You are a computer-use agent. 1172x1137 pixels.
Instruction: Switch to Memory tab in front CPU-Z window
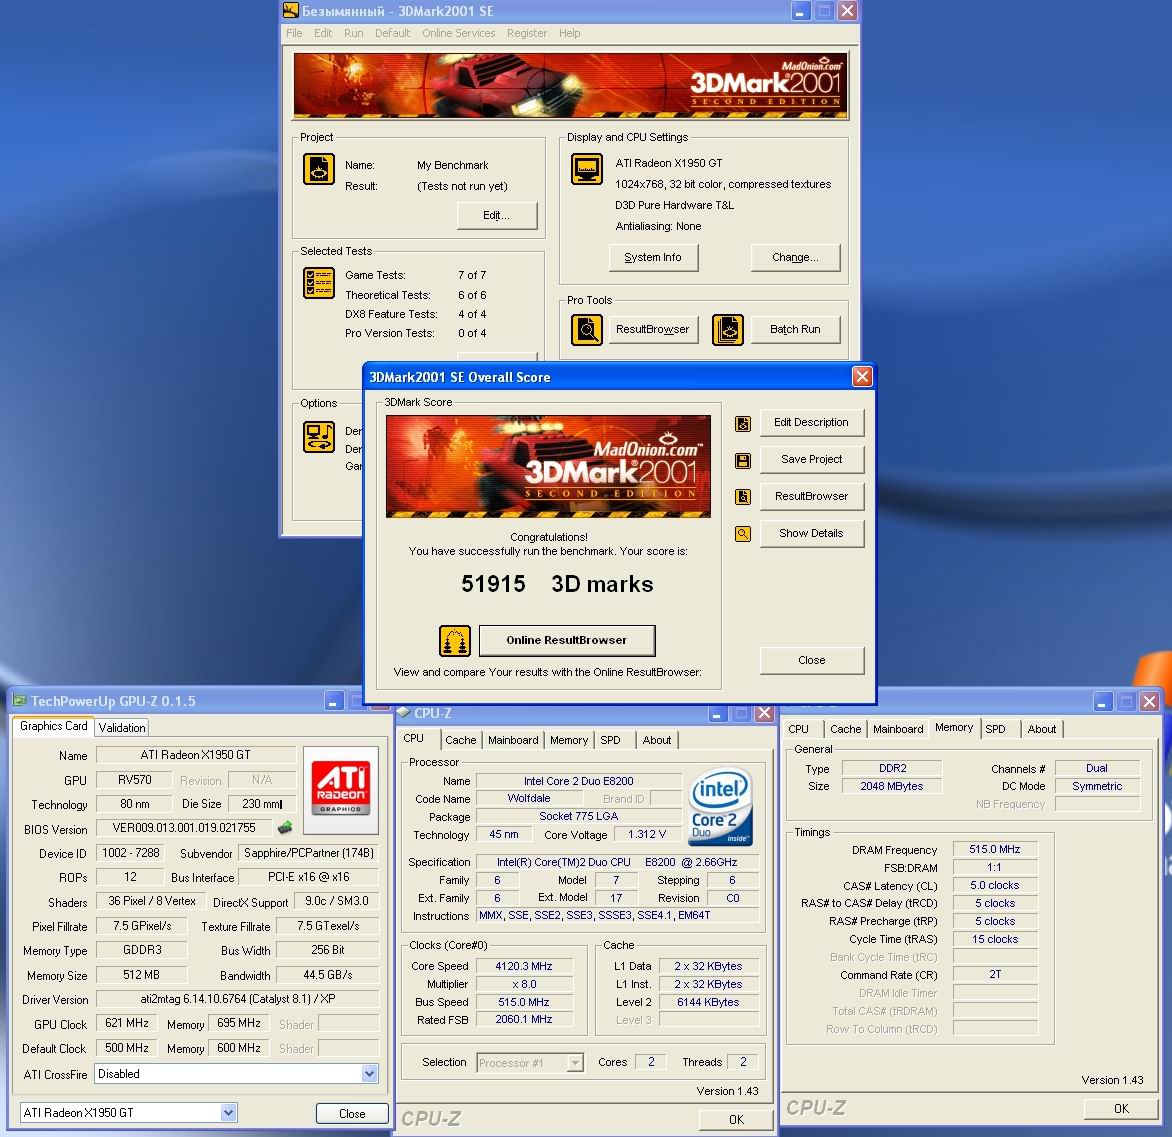[569, 739]
